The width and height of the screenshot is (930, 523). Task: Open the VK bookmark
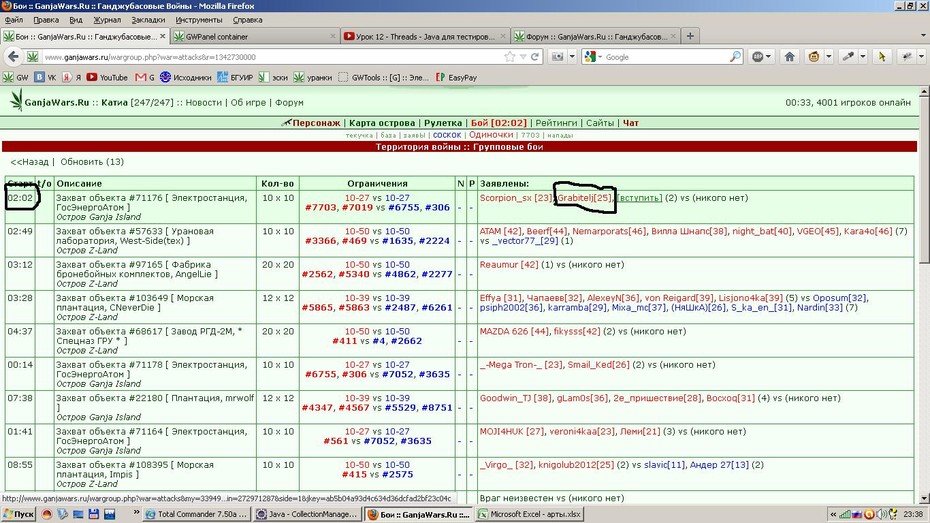tap(46, 78)
